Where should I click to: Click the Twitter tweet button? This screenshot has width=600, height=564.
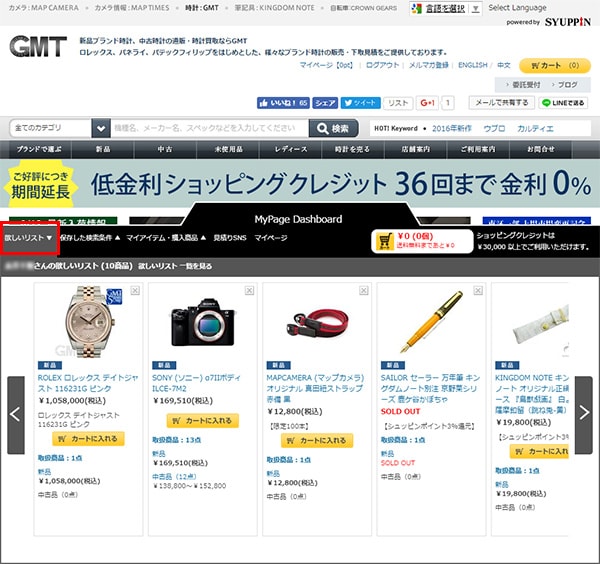[x=360, y=103]
